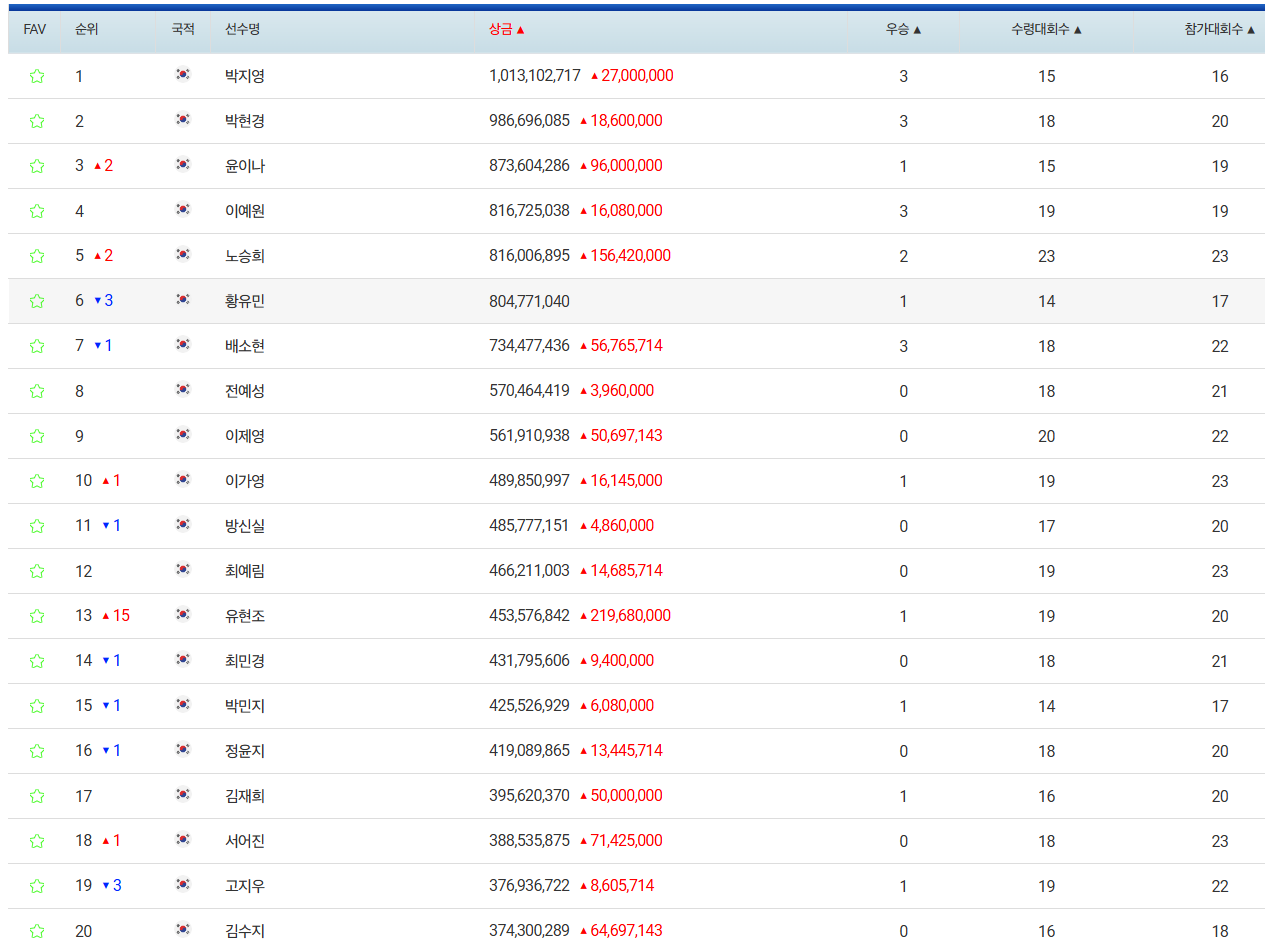Image resolution: width=1265 pixels, height=943 pixels.
Task: Open player profile for 황유민
Action: (245, 301)
